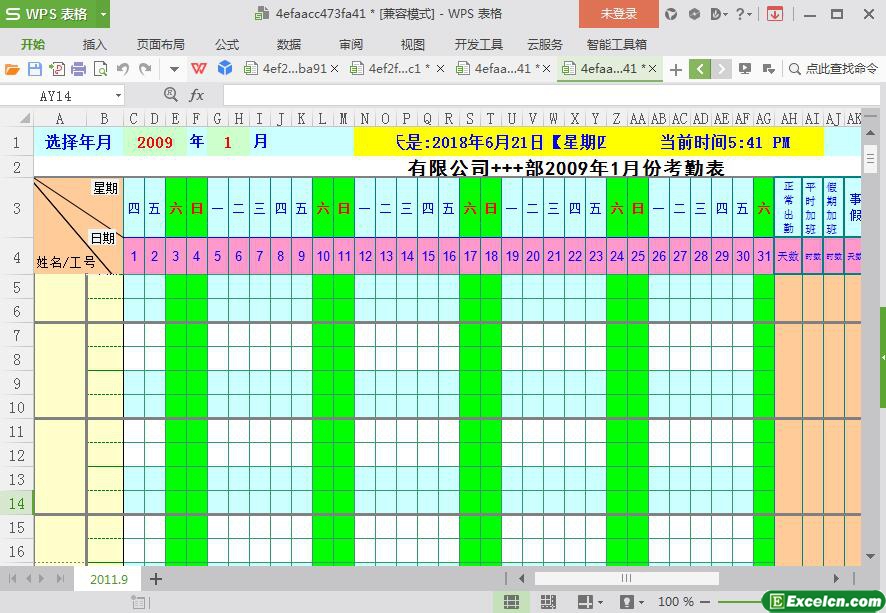Open a new document tab with plus

point(676,69)
